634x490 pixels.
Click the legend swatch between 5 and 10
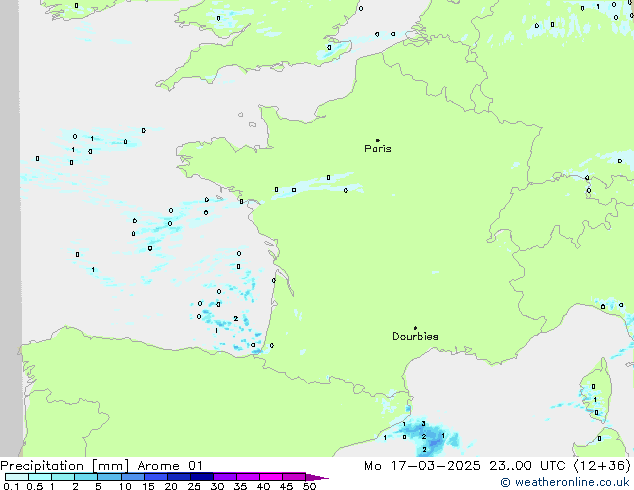point(110,477)
